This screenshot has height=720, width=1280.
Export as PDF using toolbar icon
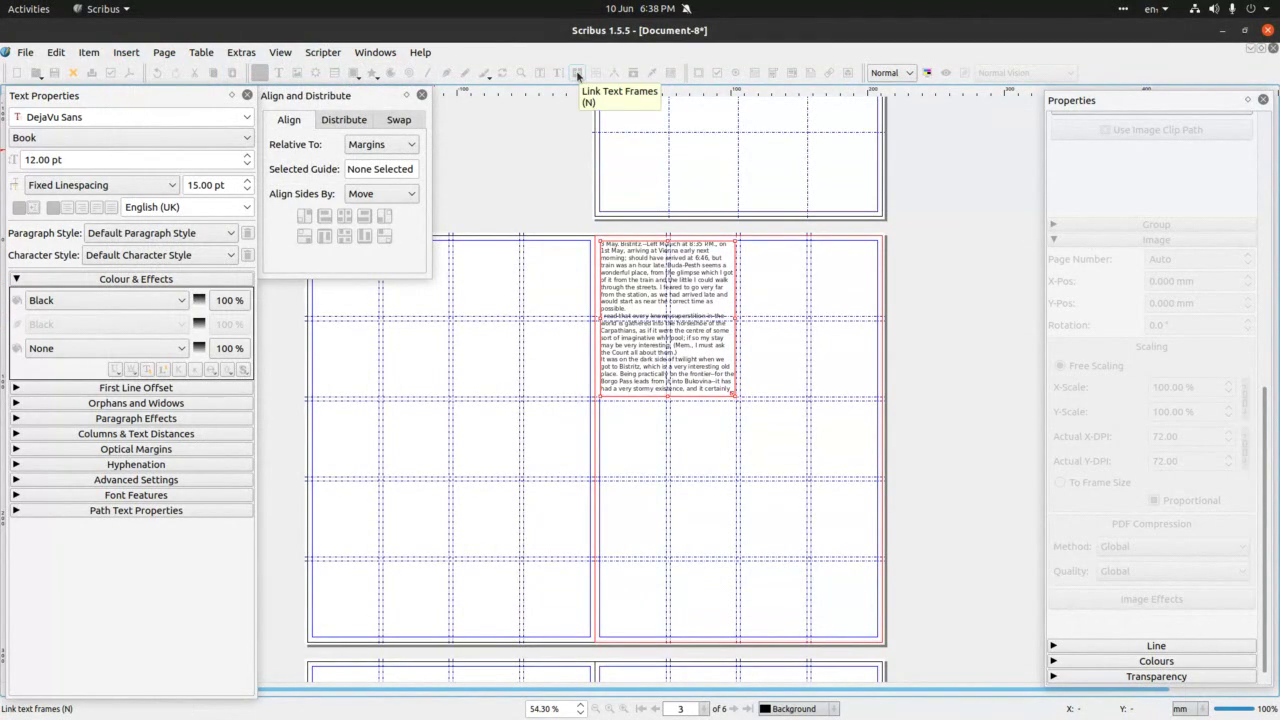point(129,73)
